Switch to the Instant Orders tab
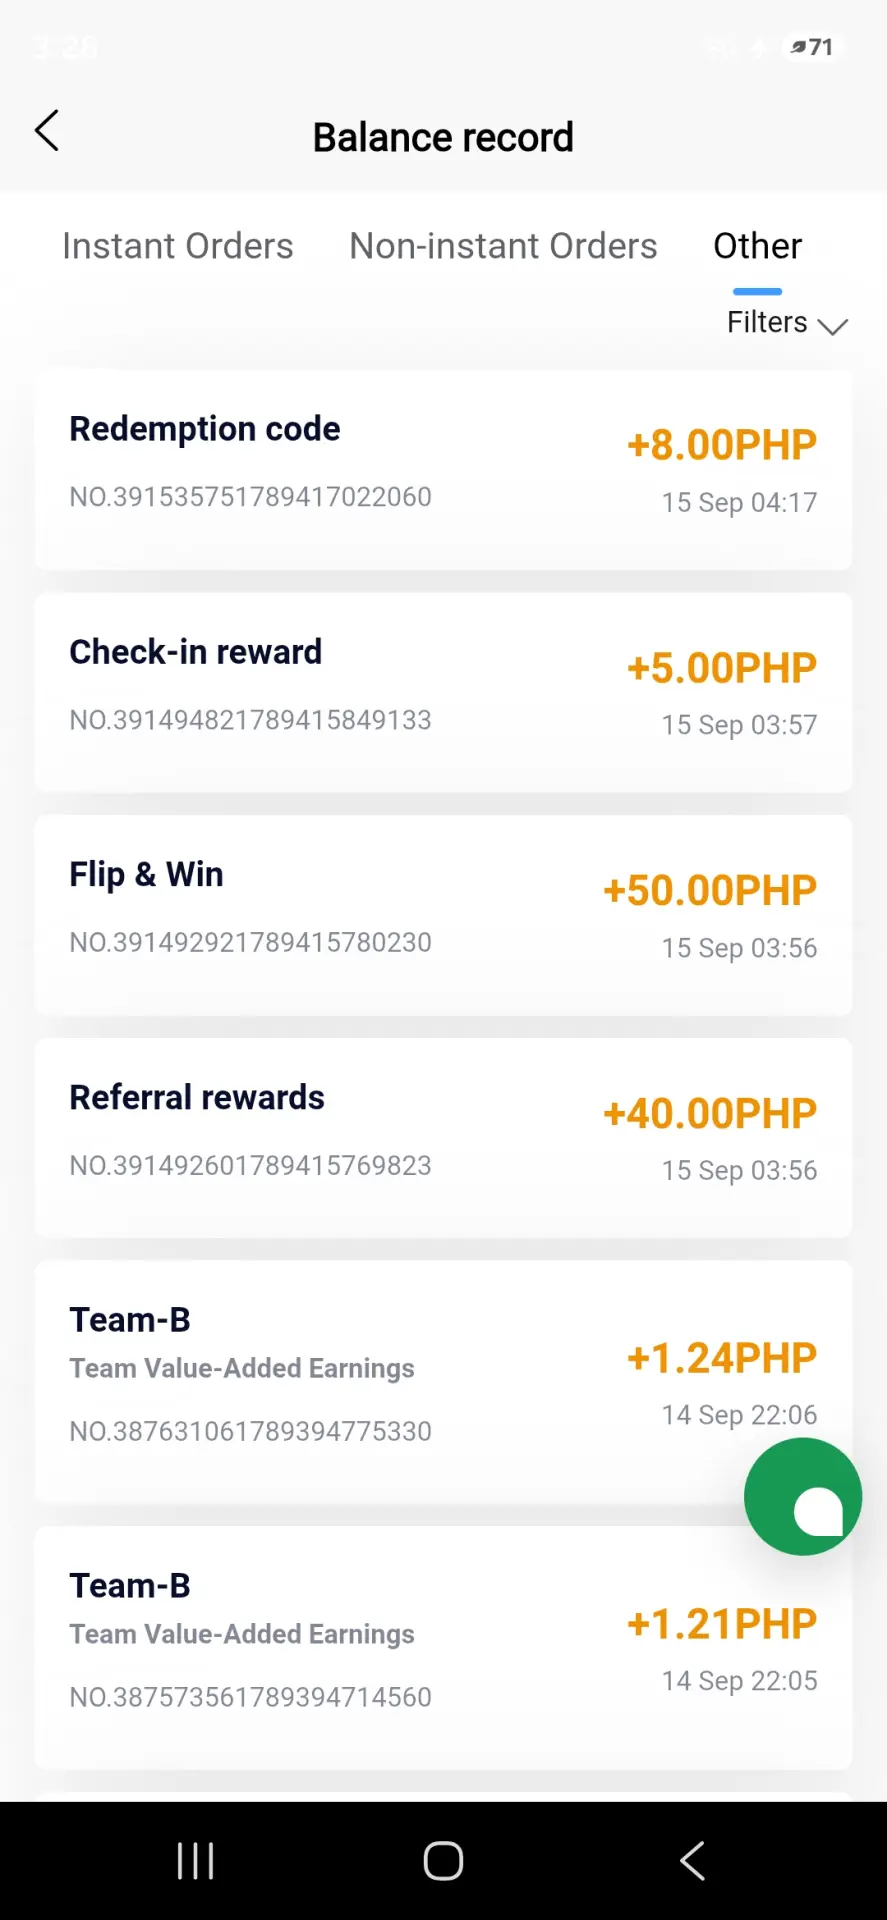 coord(178,246)
